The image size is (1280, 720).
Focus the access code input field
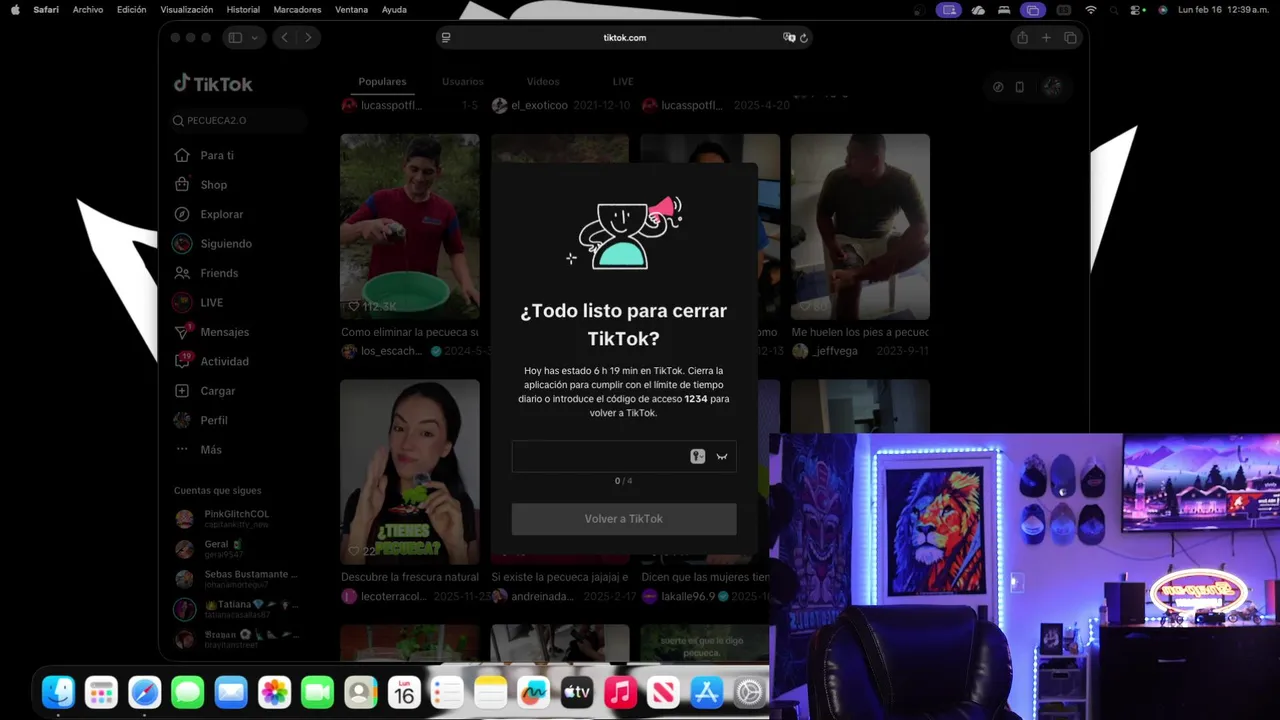coord(624,456)
